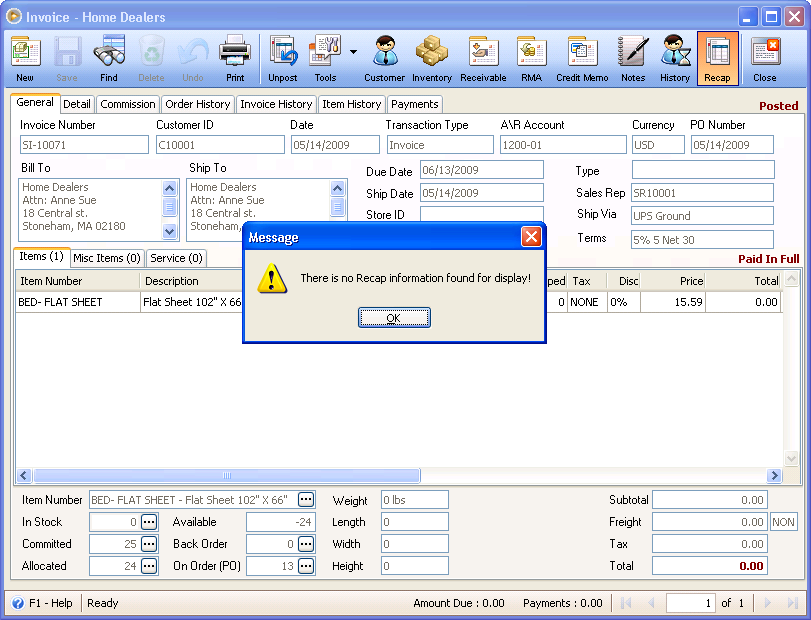Click the Undo arrow icon
This screenshot has height=620, width=811.
click(192, 52)
